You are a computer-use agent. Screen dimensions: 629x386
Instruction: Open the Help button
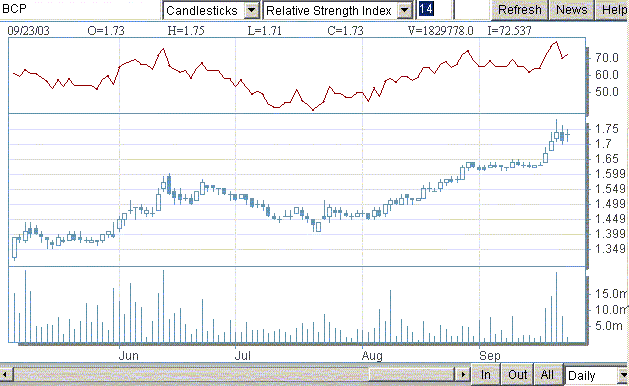point(614,10)
